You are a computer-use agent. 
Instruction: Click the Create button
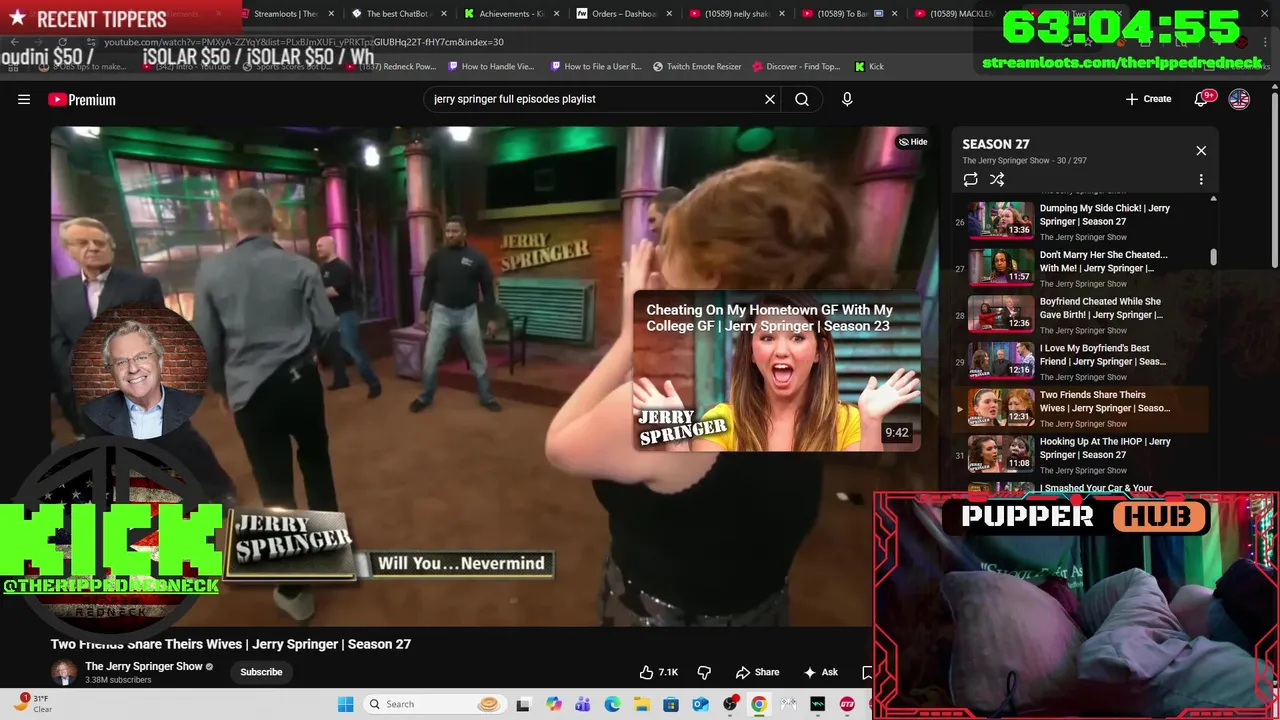pos(1148,99)
